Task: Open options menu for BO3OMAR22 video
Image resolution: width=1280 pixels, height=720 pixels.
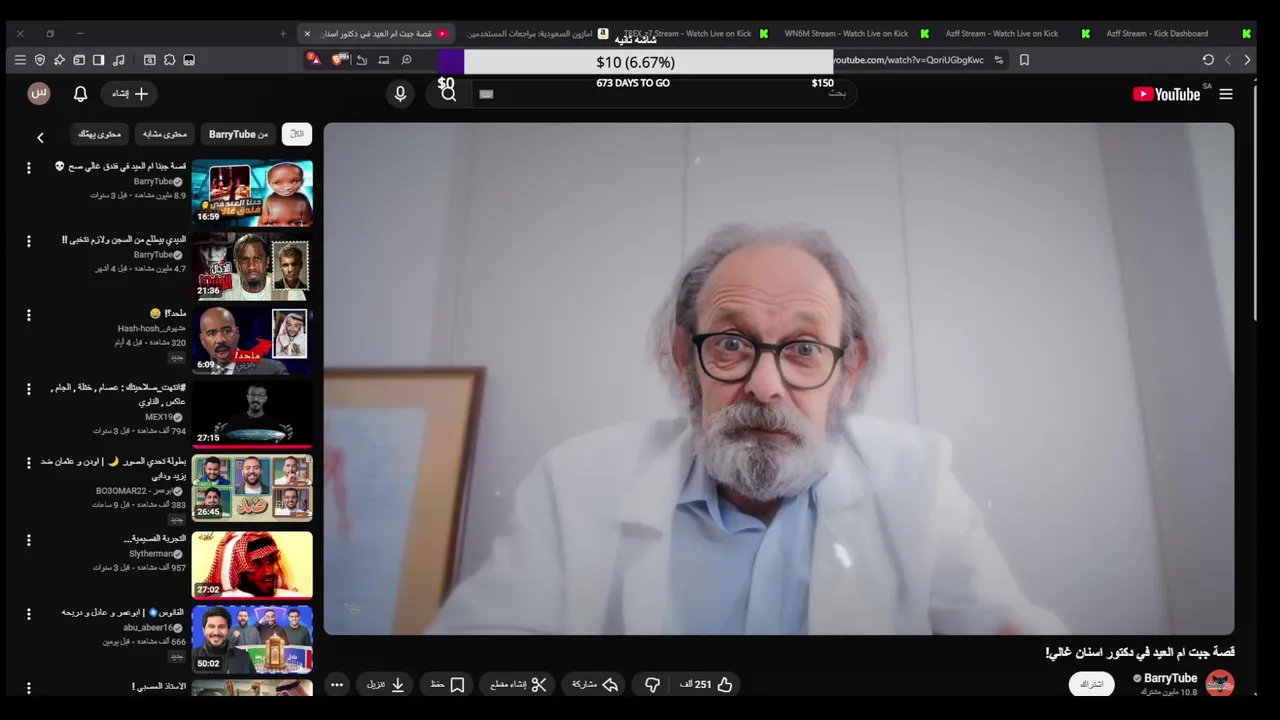Action: tap(28, 463)
